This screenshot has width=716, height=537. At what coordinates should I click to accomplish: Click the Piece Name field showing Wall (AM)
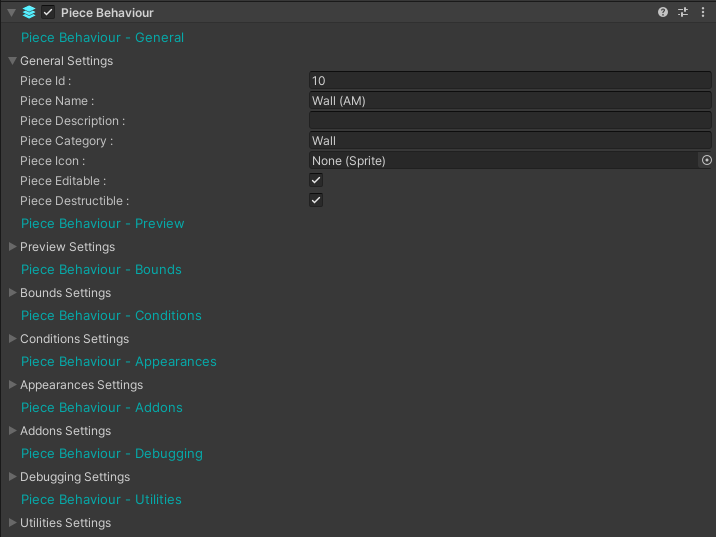[x=509, y=101]
